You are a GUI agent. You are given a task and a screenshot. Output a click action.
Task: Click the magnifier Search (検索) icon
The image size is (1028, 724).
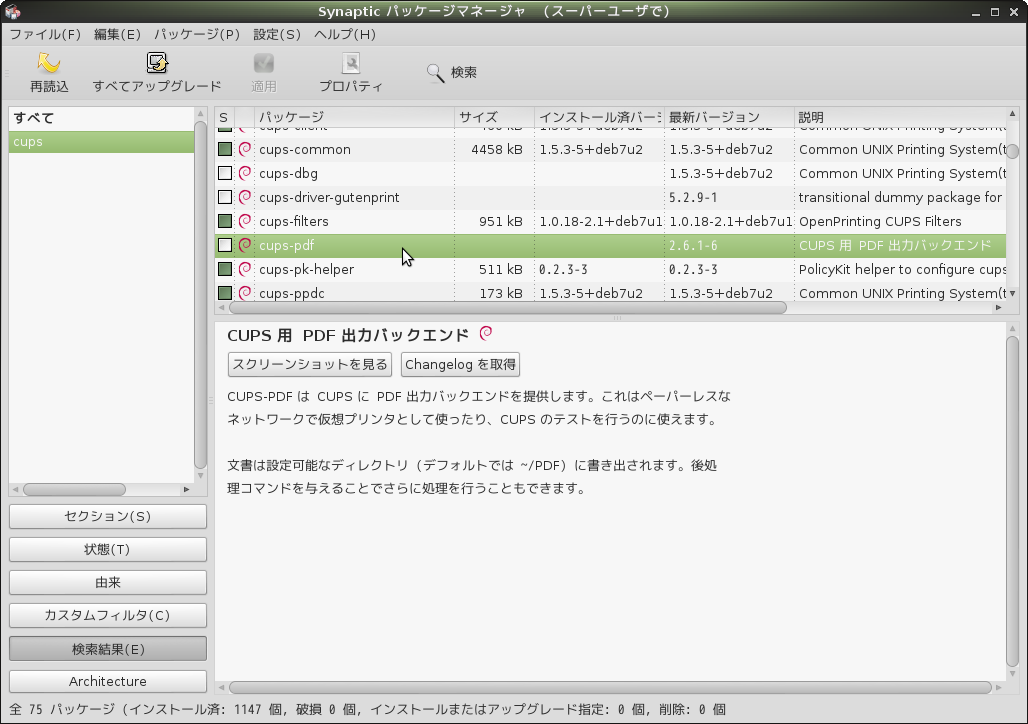pos(435,73)
